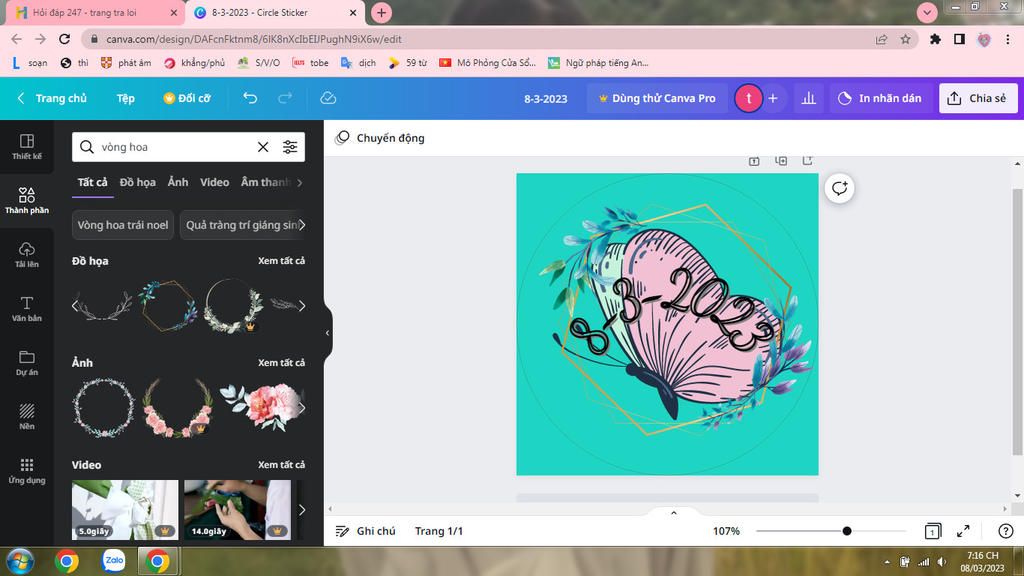Share page icon in address bar
The image size is (1024, 576).
882,39
